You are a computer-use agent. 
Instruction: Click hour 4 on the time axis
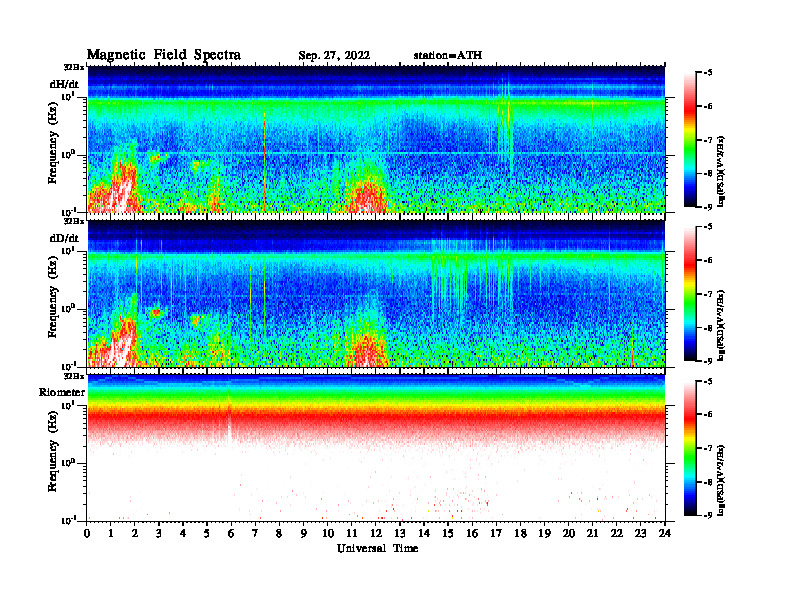183,534
